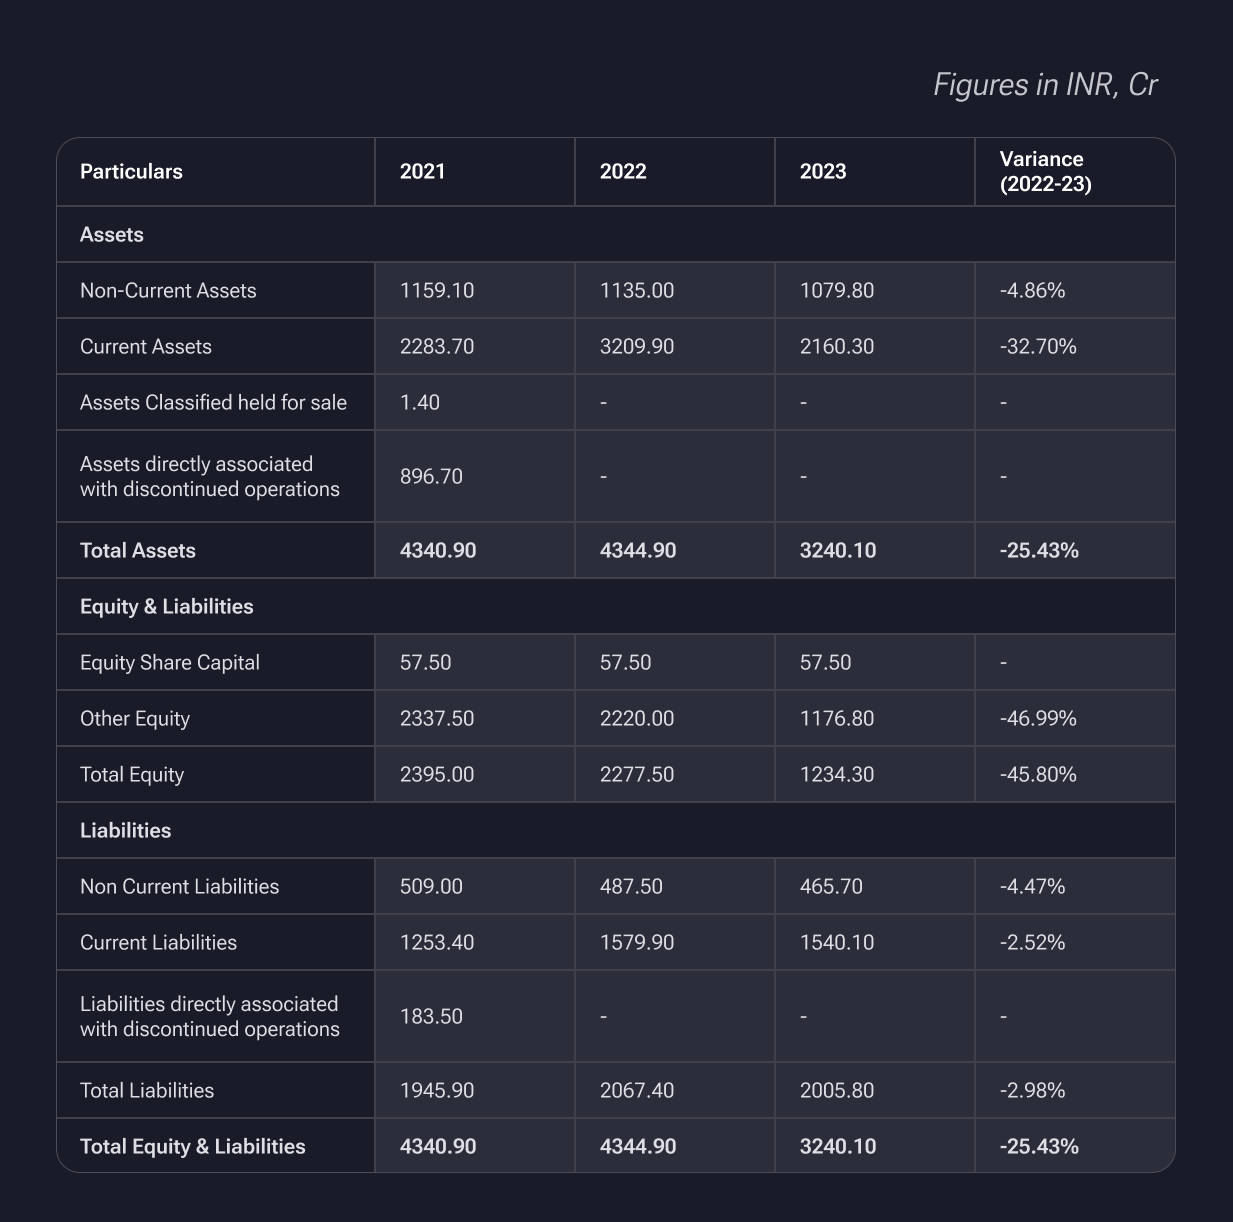Select the Total Assets row label

click(x=138, y=551)
